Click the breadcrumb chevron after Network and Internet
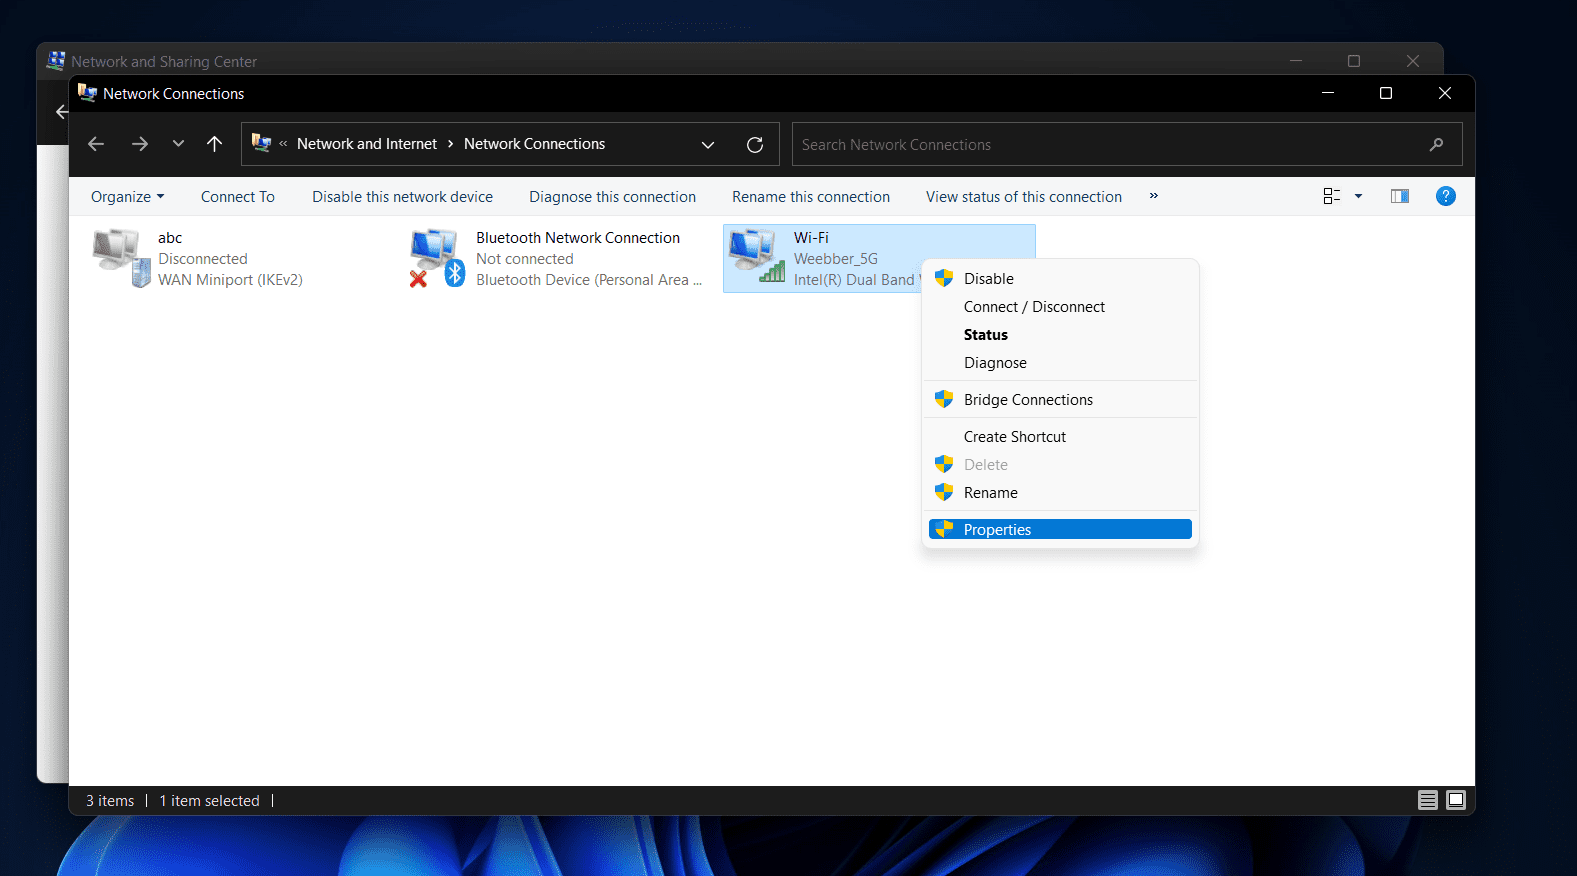This screenshot has height=876, width=1577. (451, 144)
